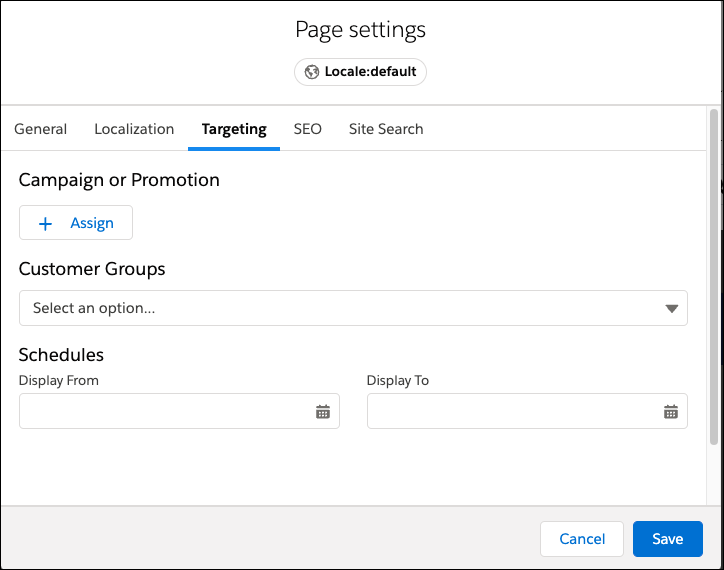Open the Display To calendar picker icon

[x=670, y=411]
